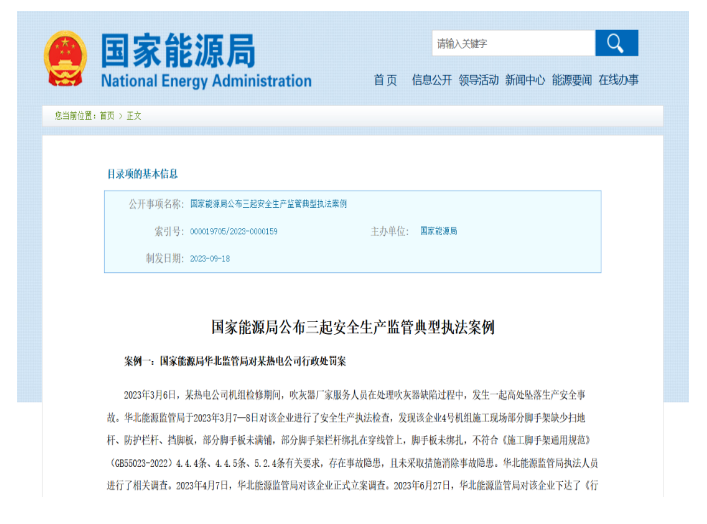Focus the 请输入关键字 search field
The image size is (707, 524).
tap(512, 44)
